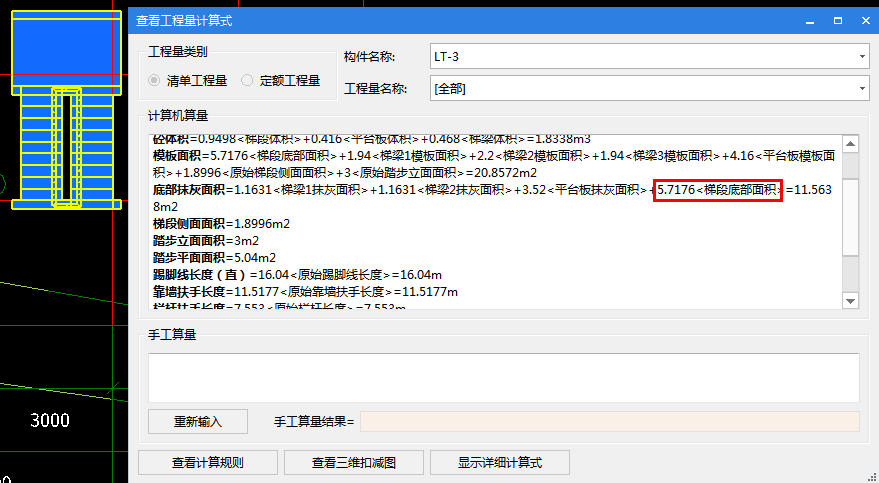Click the 3000 dimension text in the drawing
The image size is (879, 483).
tap(50, 420)
